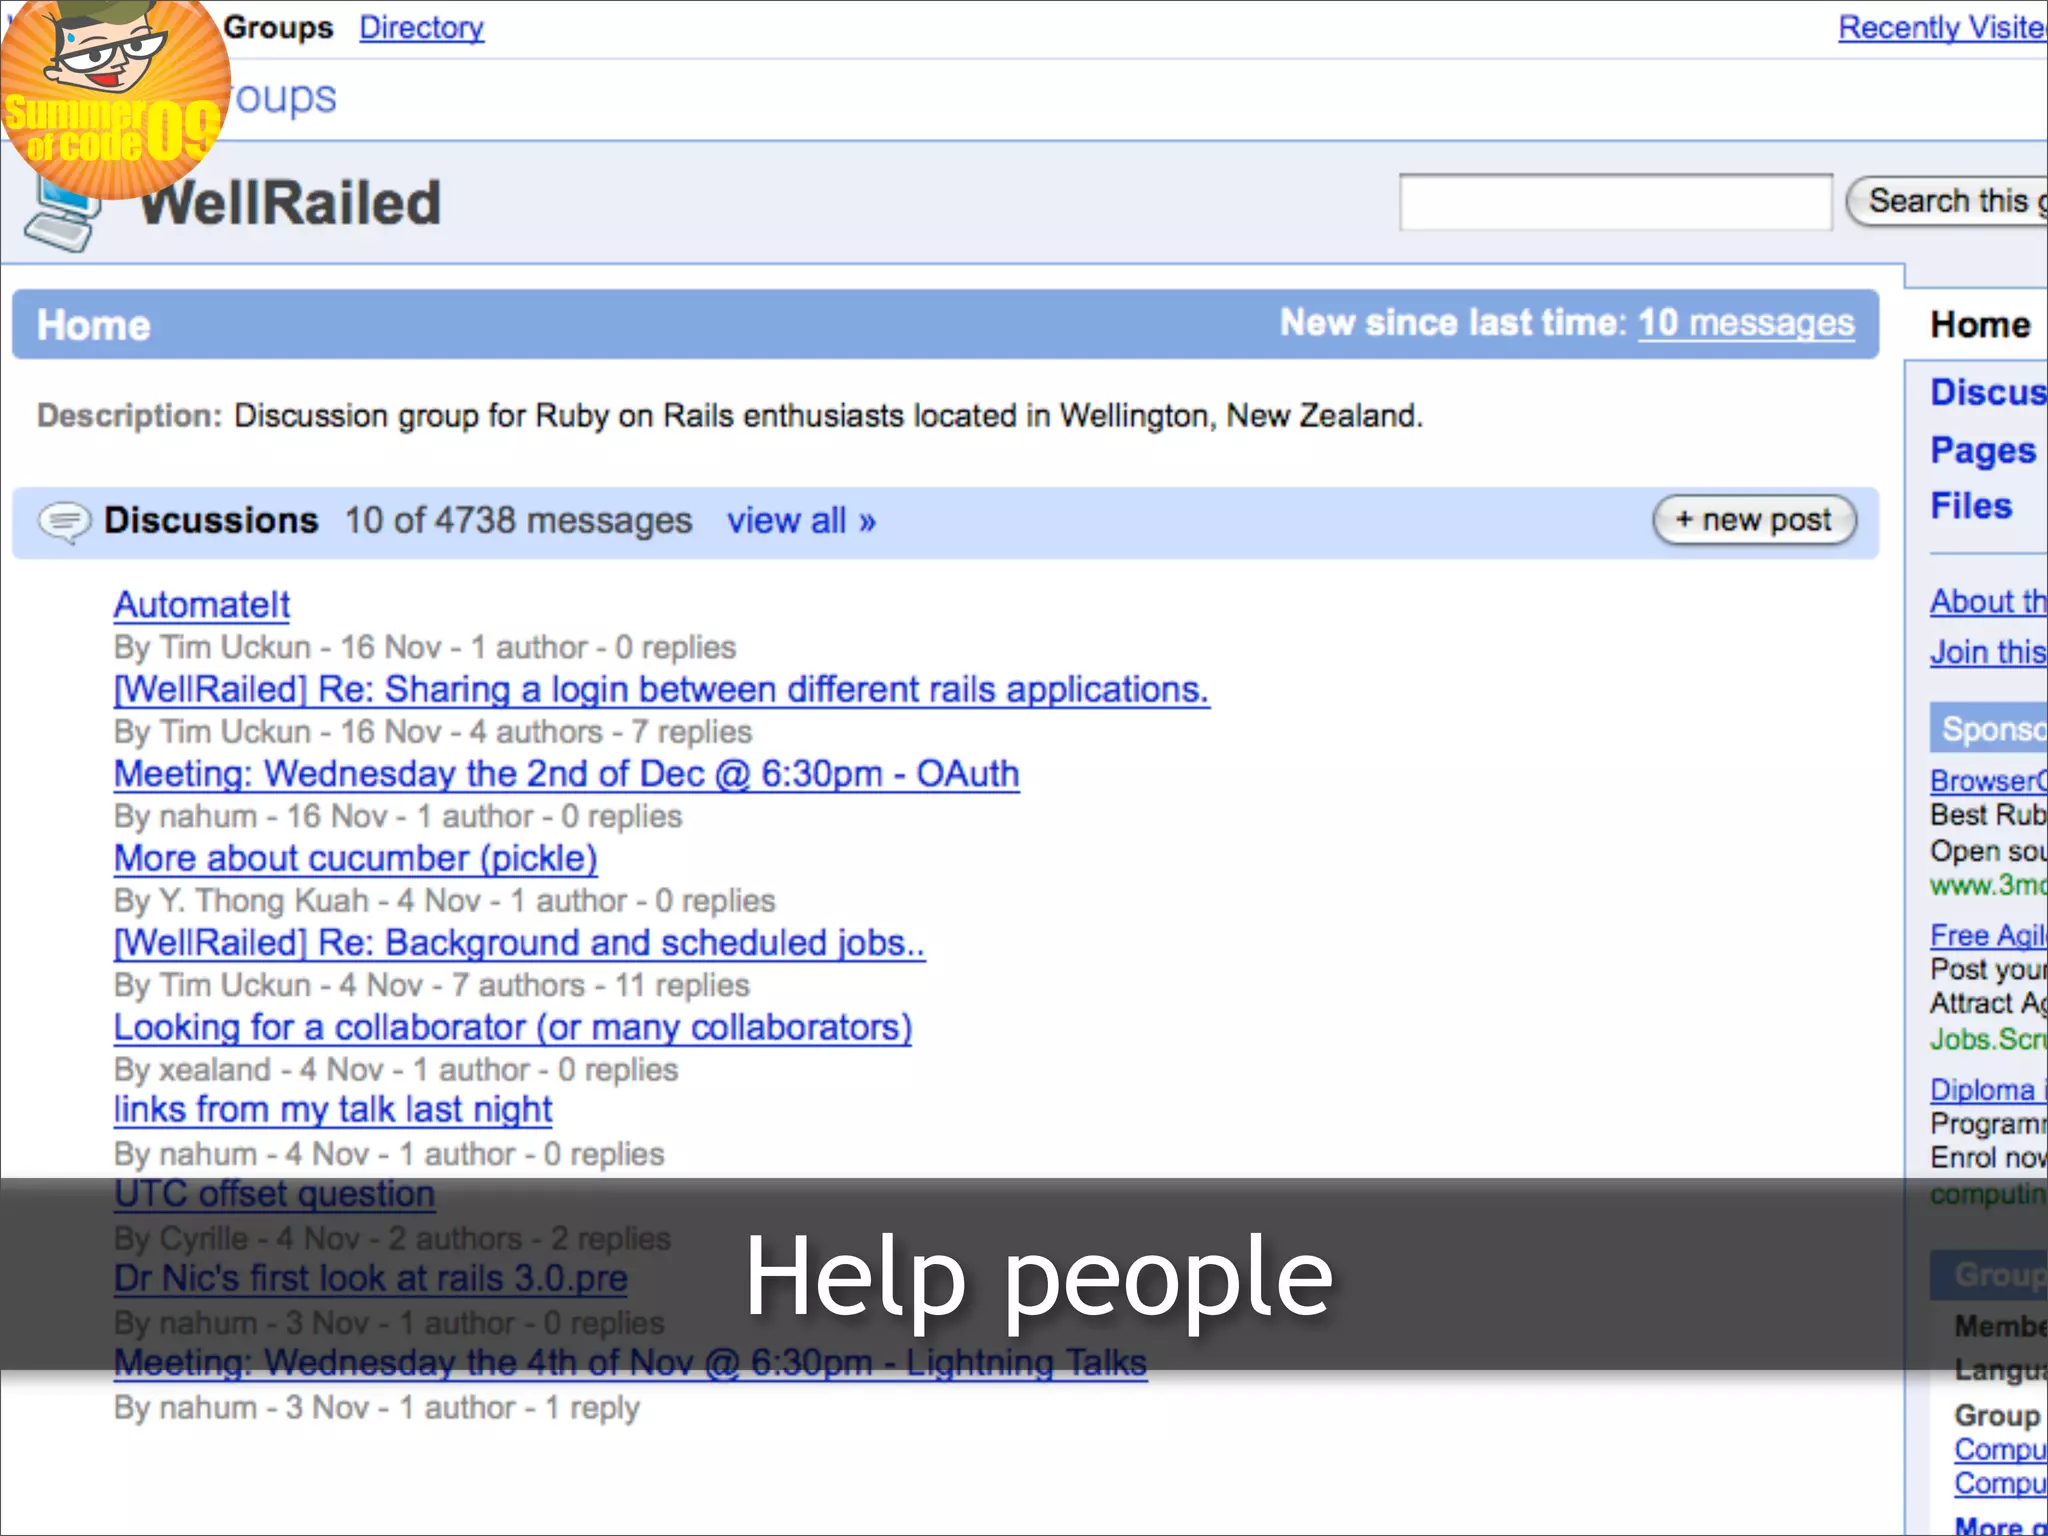Screen dimensions: 2048x1536
Task: Open Recently Visited link
Action: pos(1942,27)
